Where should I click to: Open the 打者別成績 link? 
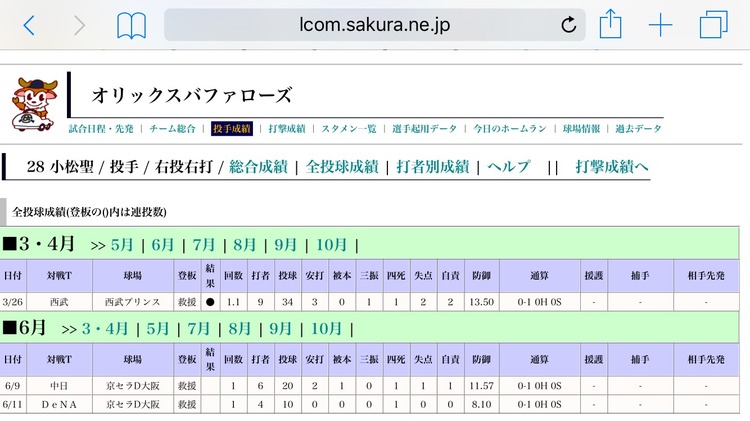coord(433,167)
